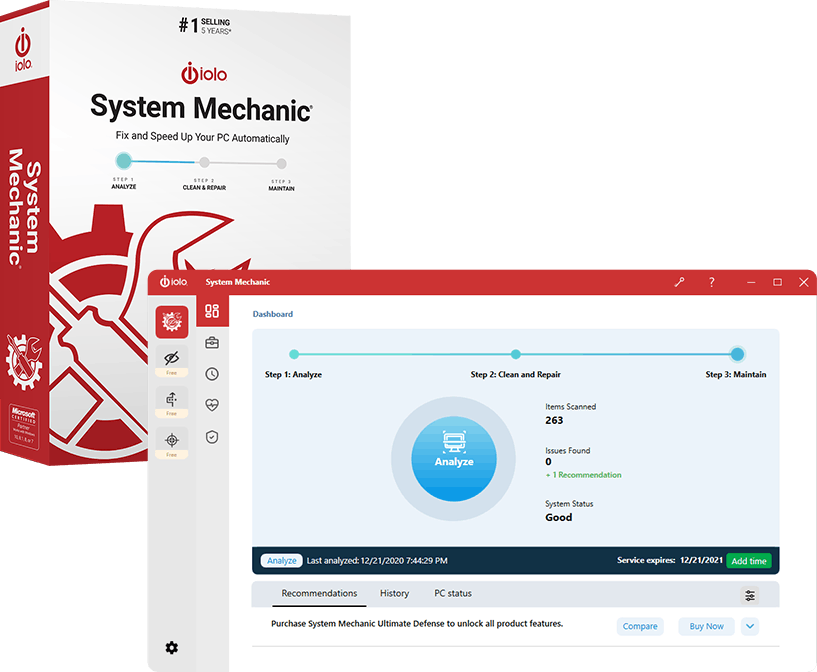Maximize the System Mechanic window
The image size is (817, 672).
click(777, 282)
